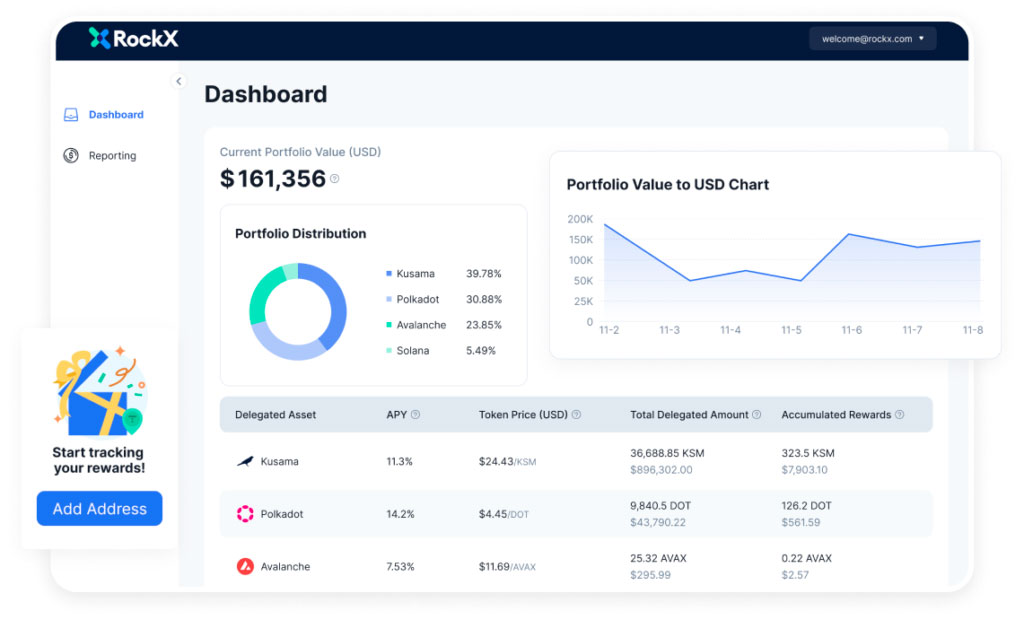
Task: Click the $24.43/KSM token price
Action: coord(507,461)
